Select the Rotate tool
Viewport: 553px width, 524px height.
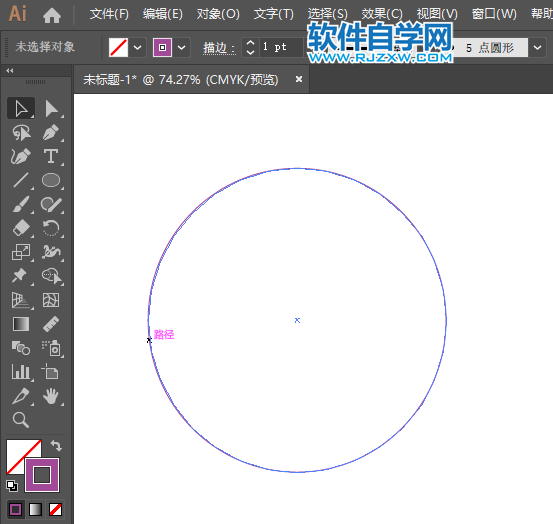tap(51, 228)
